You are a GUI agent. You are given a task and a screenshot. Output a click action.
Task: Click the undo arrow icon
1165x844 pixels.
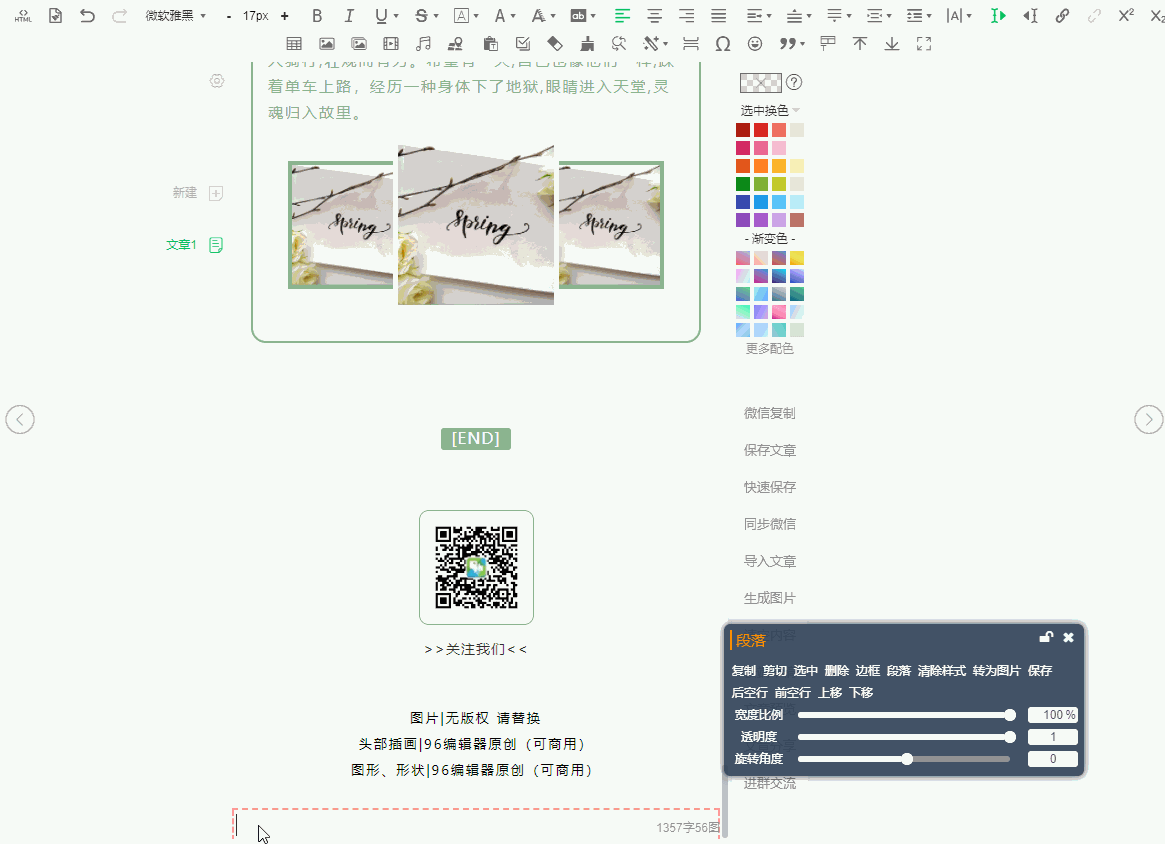click(x=87, y=16)
